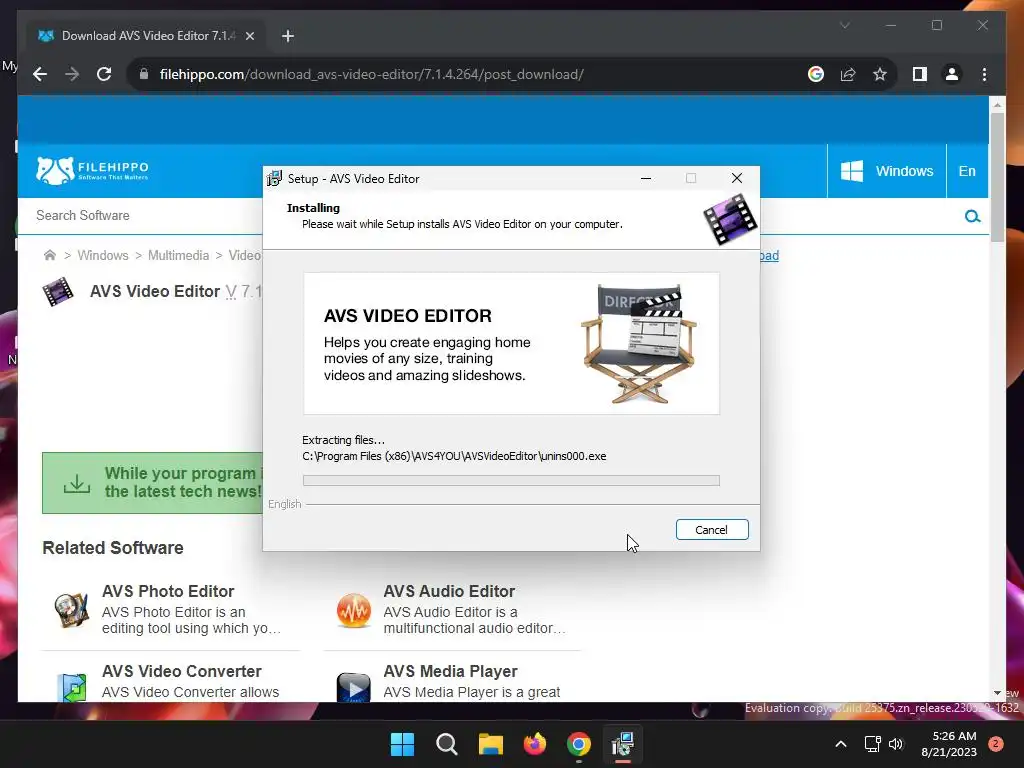Open AVS Photo Editor related software

click(x=168, y=591)
